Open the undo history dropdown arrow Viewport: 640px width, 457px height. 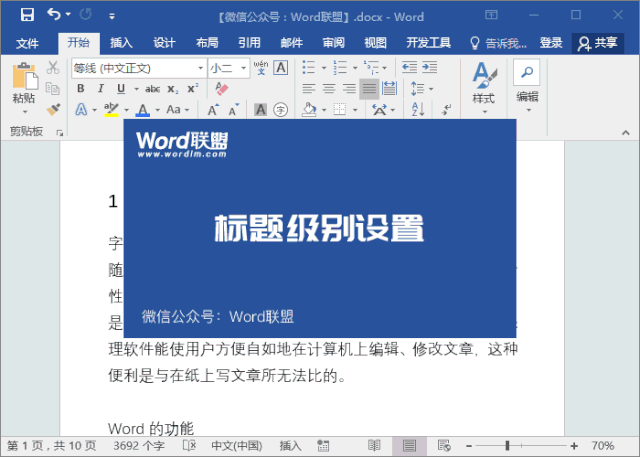(x=68, y=15)
